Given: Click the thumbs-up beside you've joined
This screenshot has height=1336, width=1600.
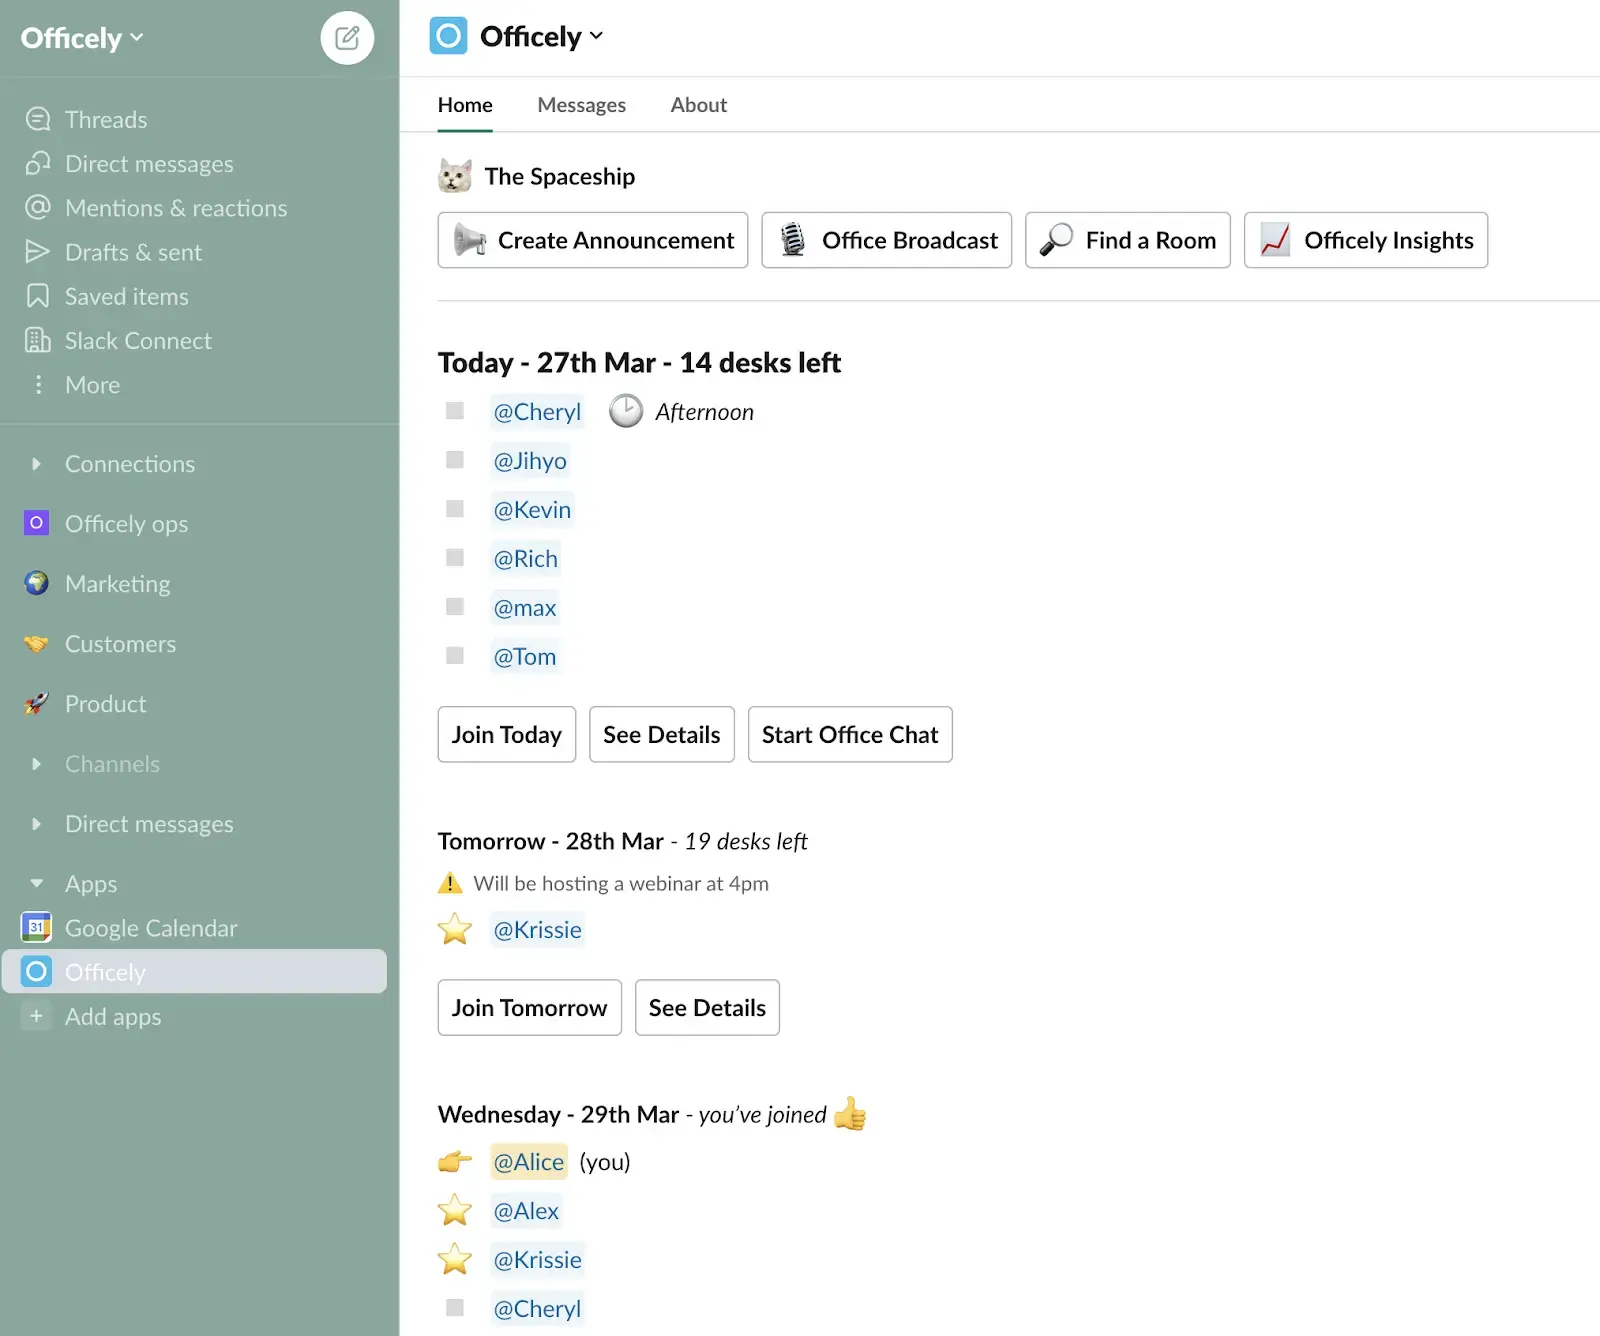Looking at the screenshot, I should pyautogui.click(x=850, y=1113).
